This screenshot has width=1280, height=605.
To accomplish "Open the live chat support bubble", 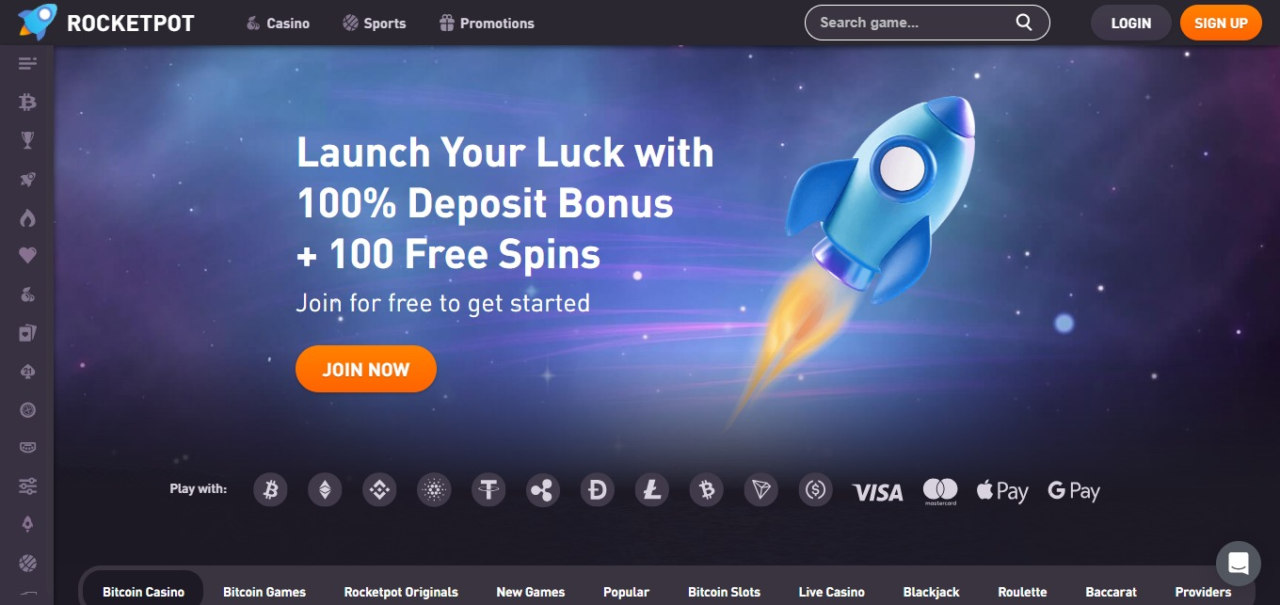I will pyautogui.click(x=1238, y=563).
